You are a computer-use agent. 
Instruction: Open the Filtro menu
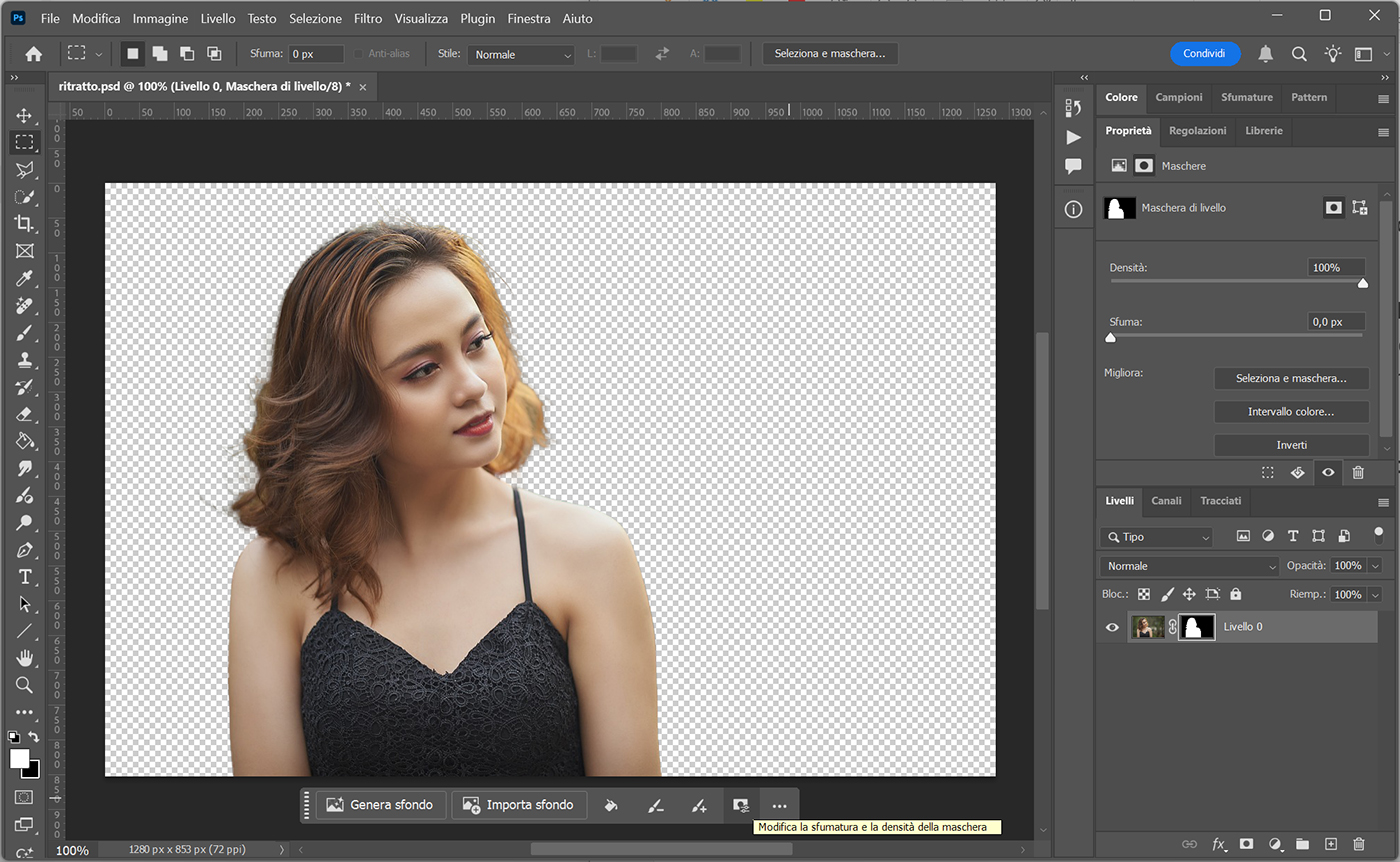[368, 18]
